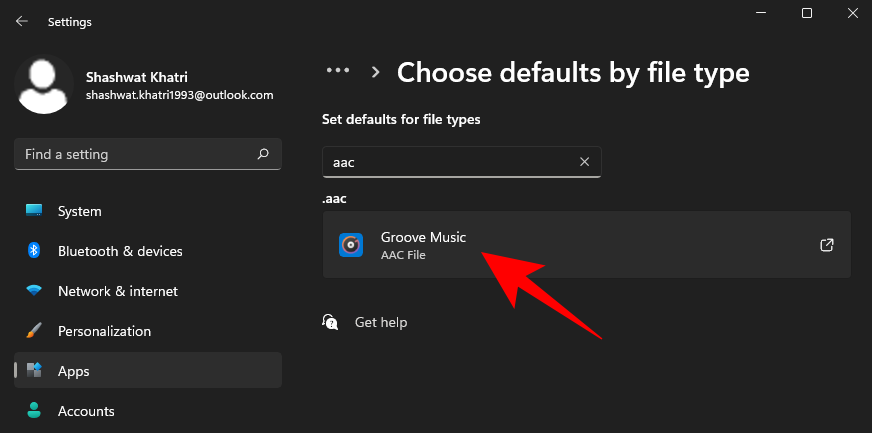
Task: Open the user profile avatar picture
Action: tap(44, 84)
